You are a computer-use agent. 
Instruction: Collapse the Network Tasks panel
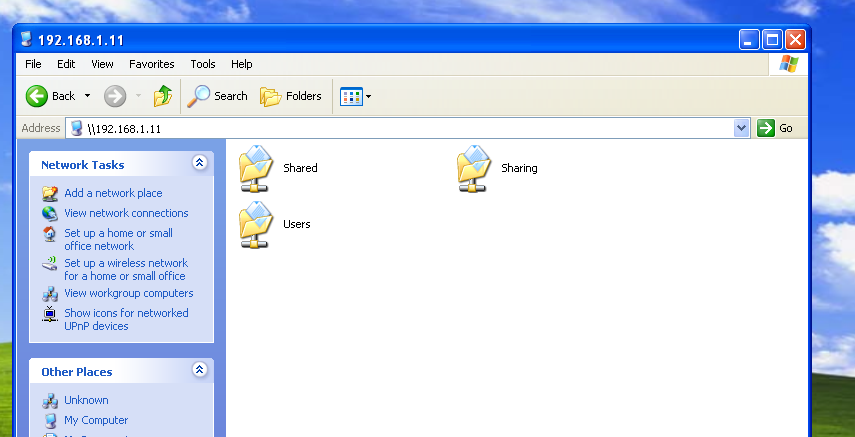pyautogui.click(x=200, y=163)
